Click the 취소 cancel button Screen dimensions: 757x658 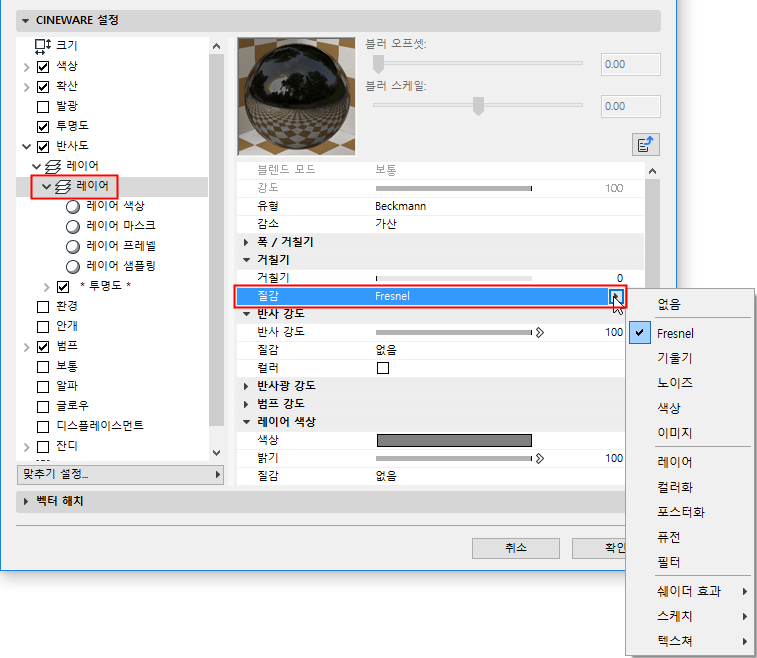pyautogui.click(x=516, y=548)
